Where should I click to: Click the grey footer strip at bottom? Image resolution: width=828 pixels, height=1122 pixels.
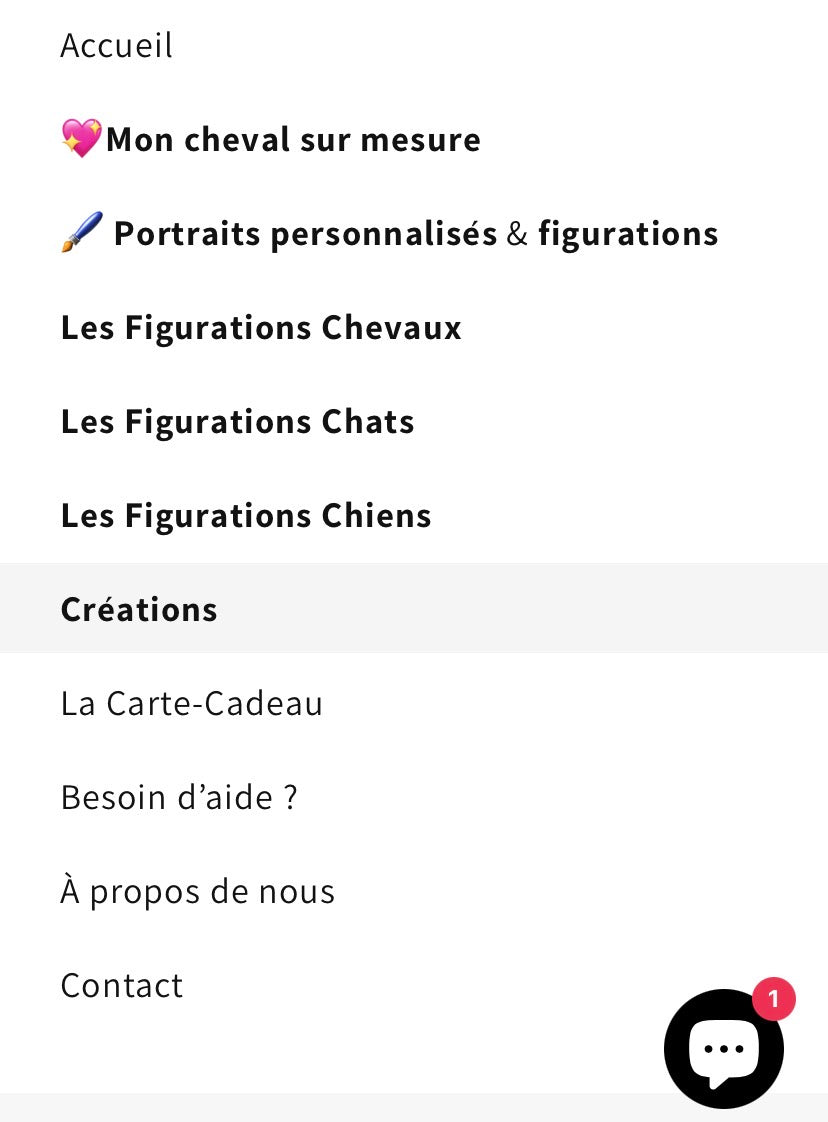click(330, 1108)
